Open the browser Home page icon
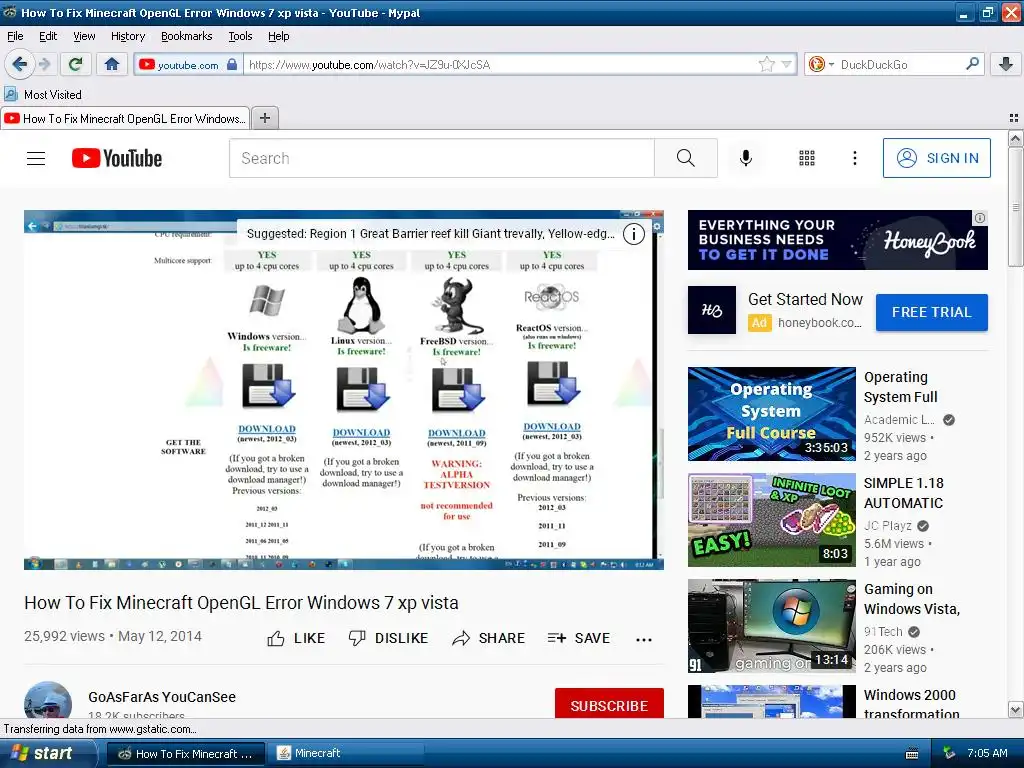This screenshot has height=768, width=1024. (x=112, y=64)
